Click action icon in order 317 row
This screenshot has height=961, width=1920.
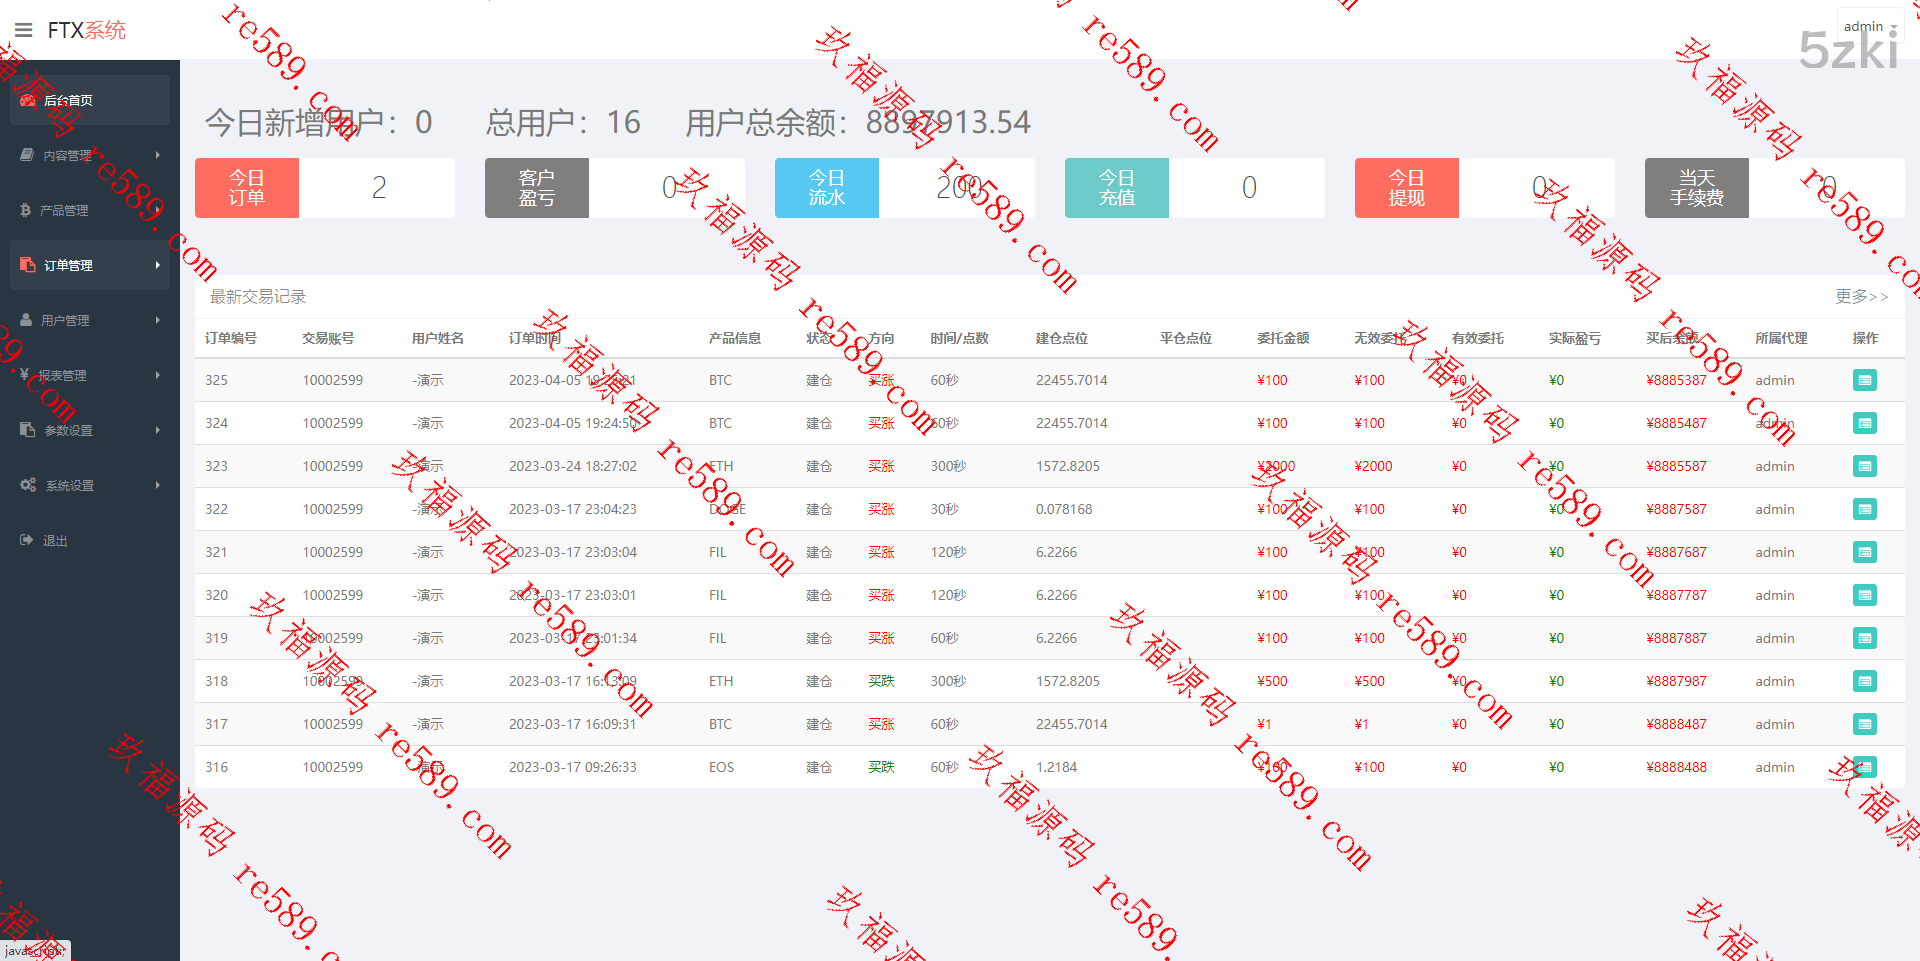click(1864, 724)
